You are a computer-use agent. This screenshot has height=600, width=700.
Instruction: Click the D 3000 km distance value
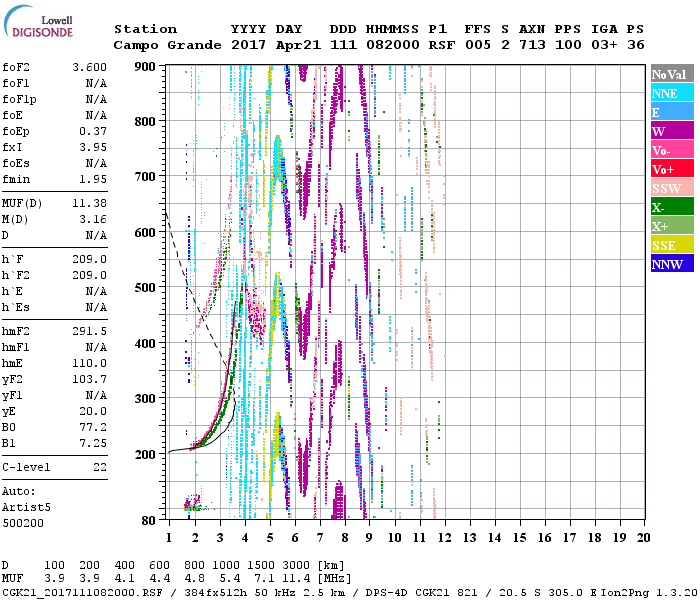point(296,566)
